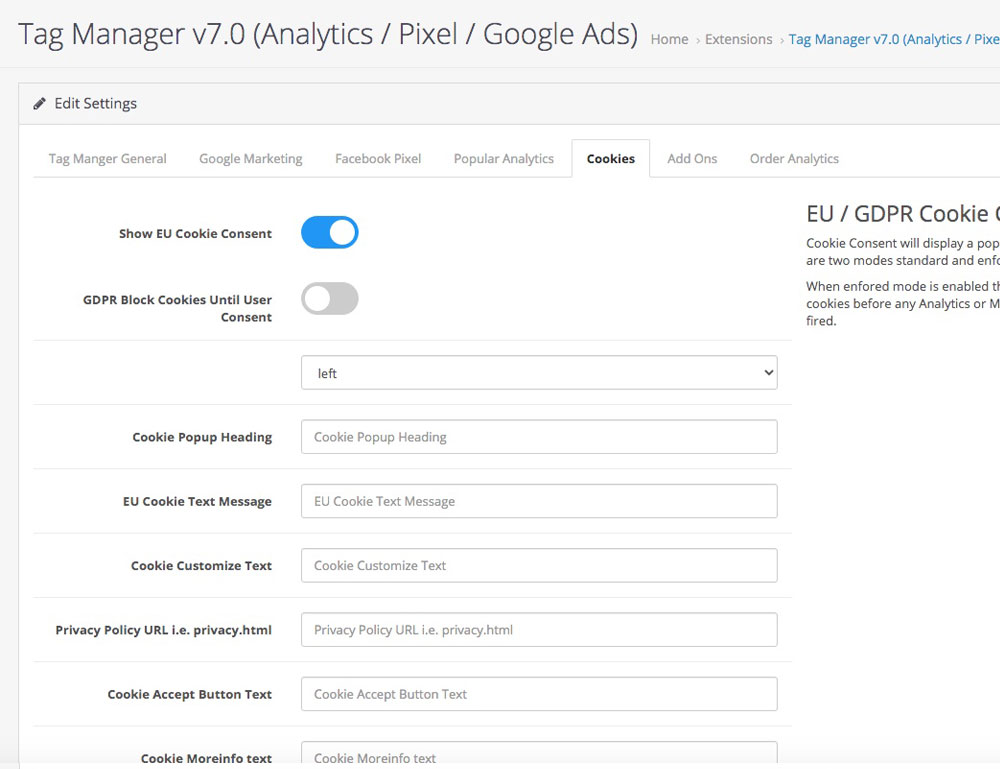Click the Cookie Accept Button Text label

189,694
